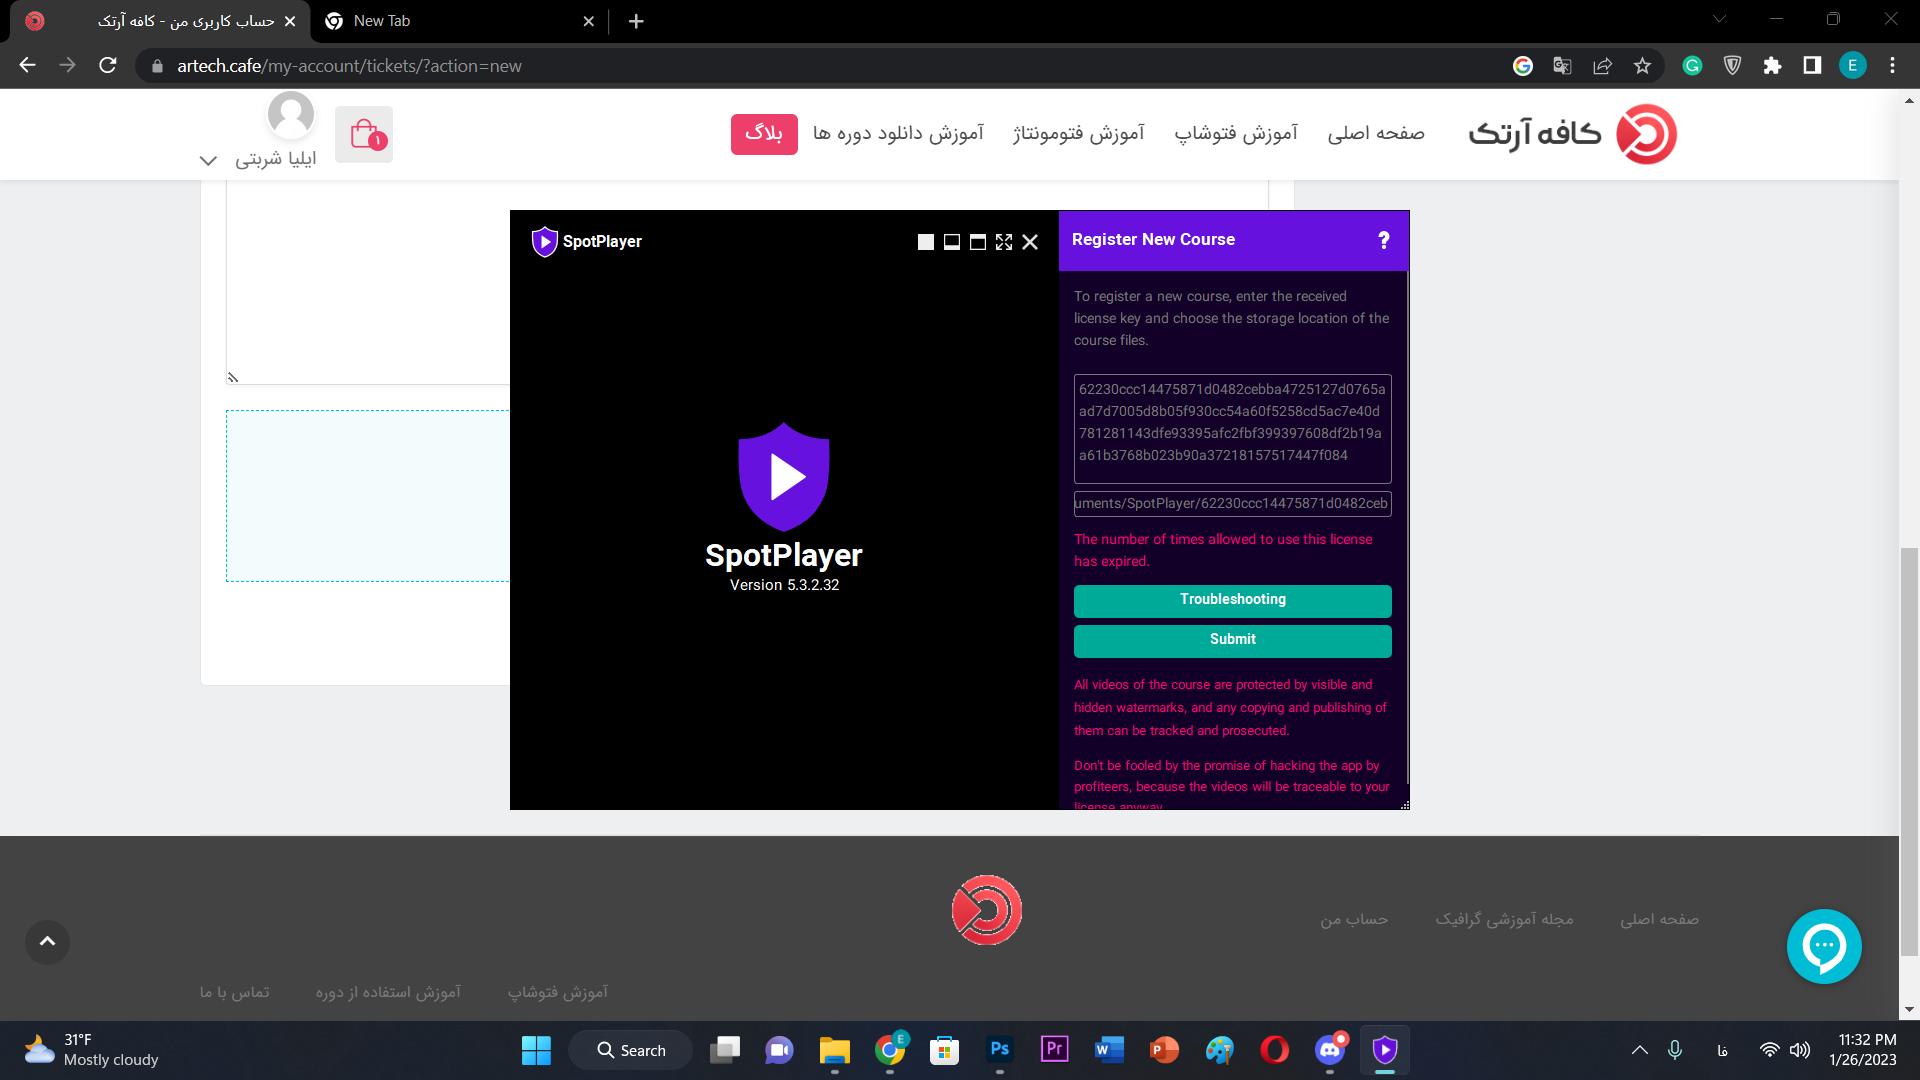Click the live chat support bubble
Viewport: 1920px width, 1080px height.
tap(1824, 946)
